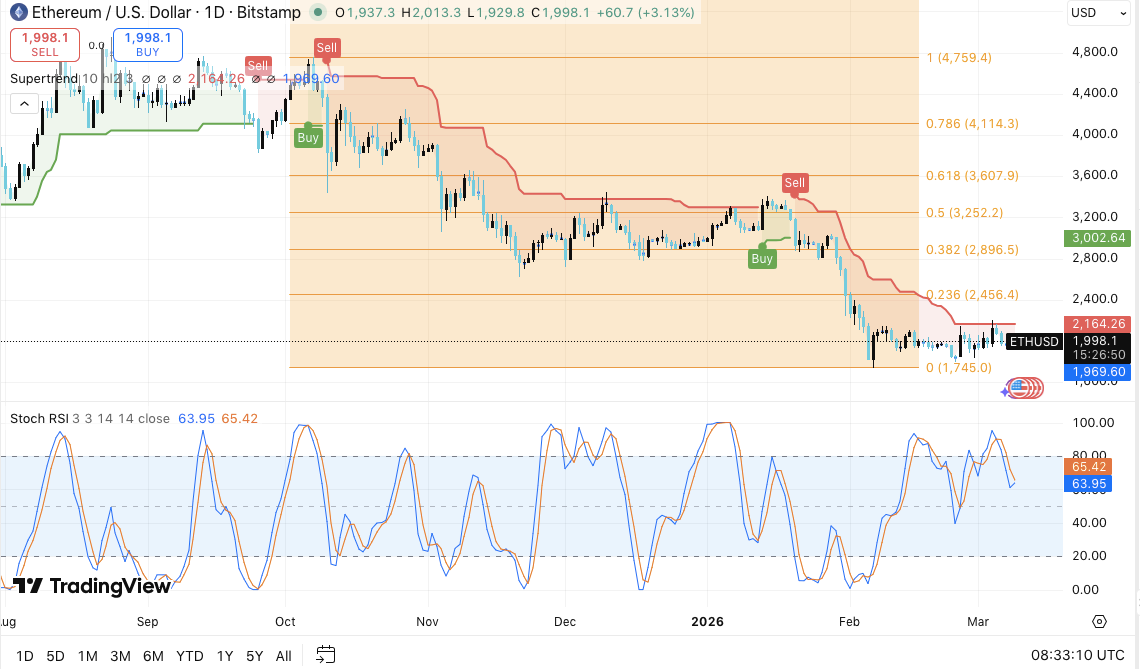Select the YTD time range
This screenshot has height=669, width=1140.
[x=189, y=656]
